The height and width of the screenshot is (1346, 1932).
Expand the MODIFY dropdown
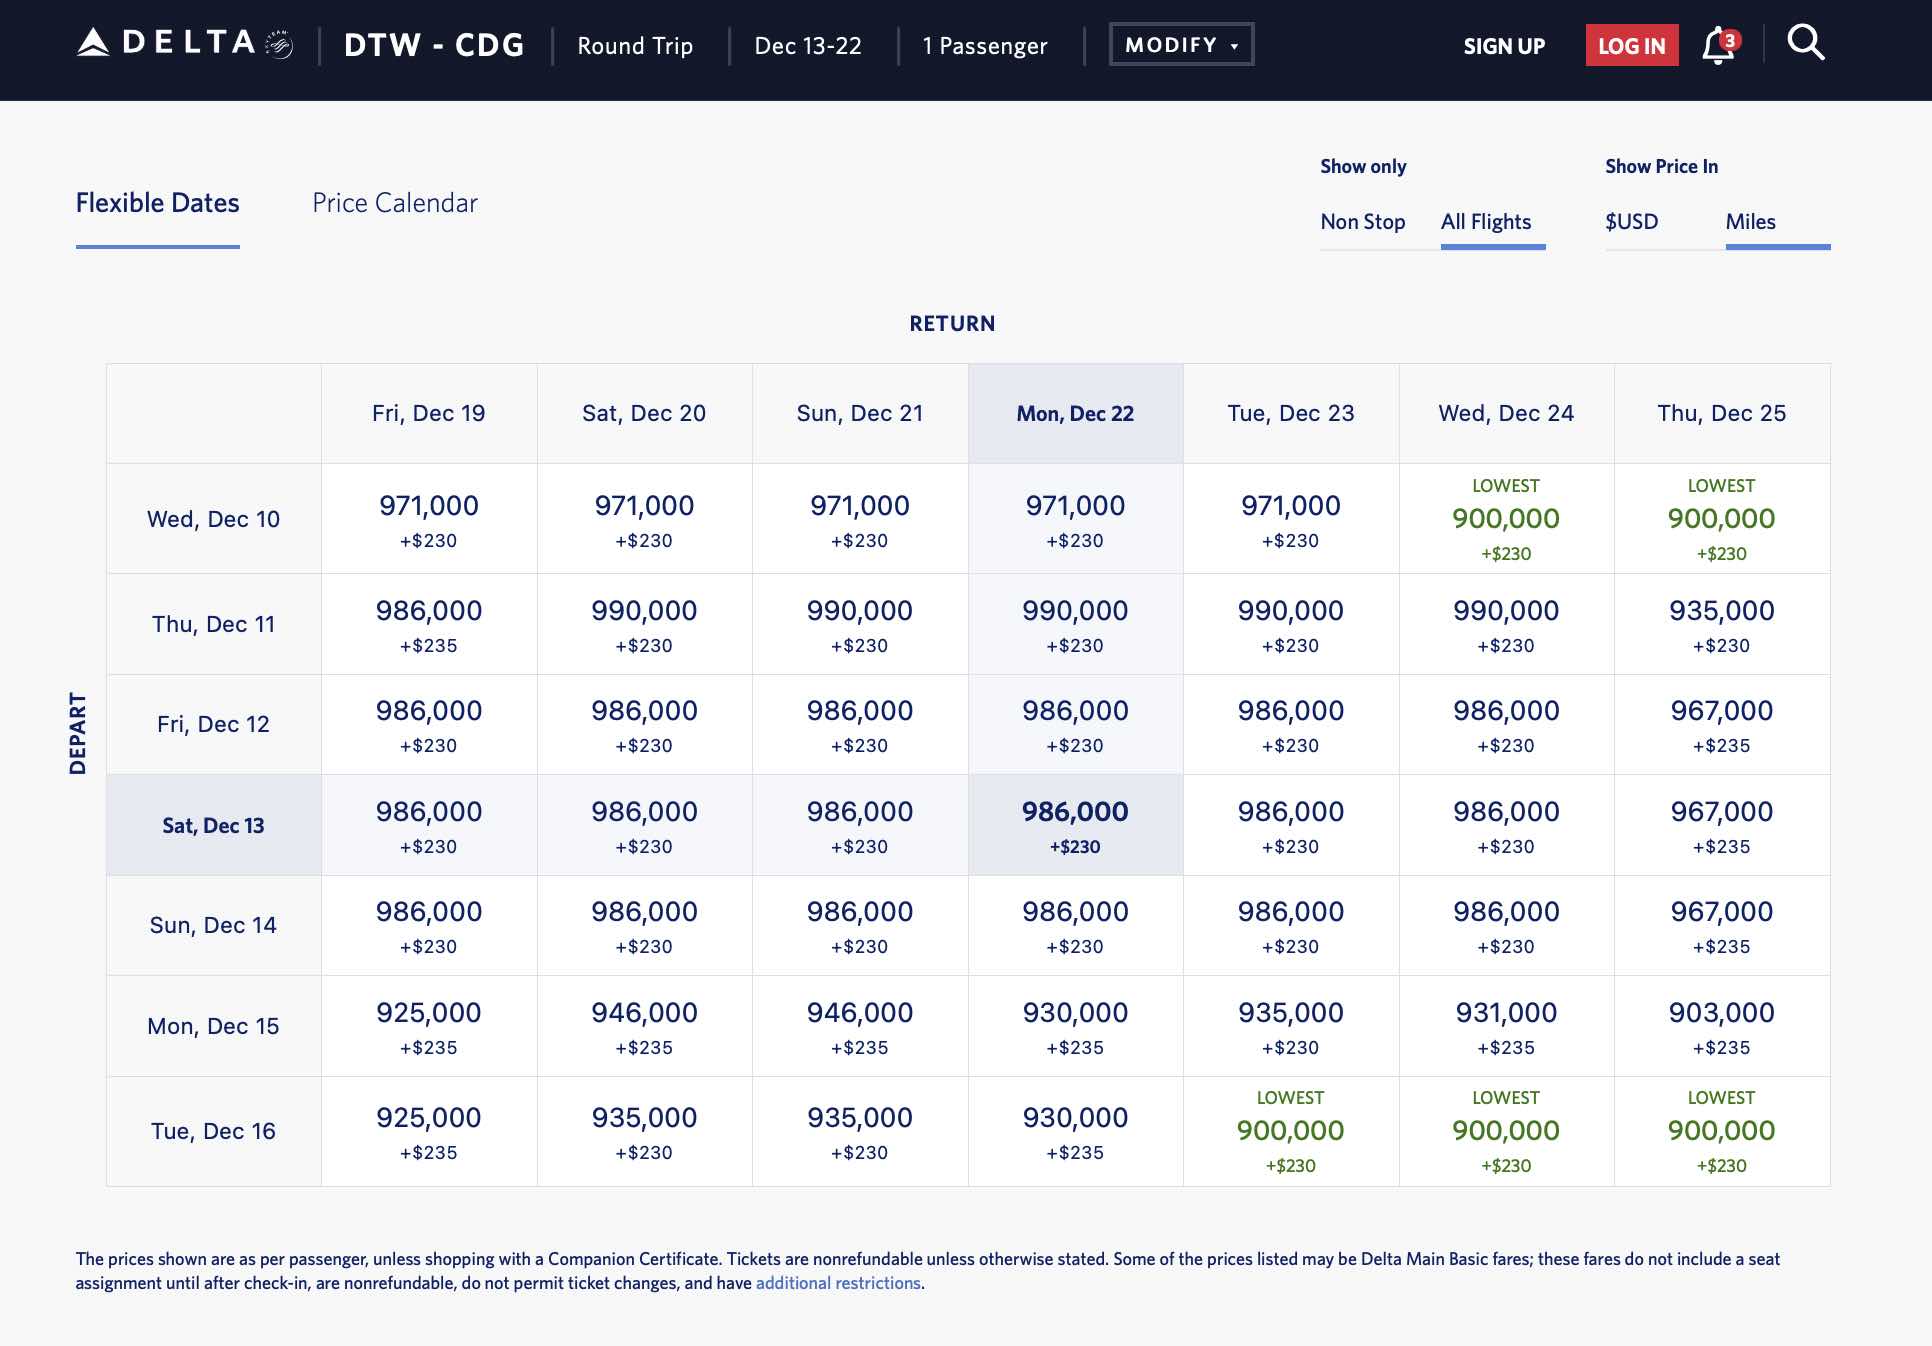1181,45
